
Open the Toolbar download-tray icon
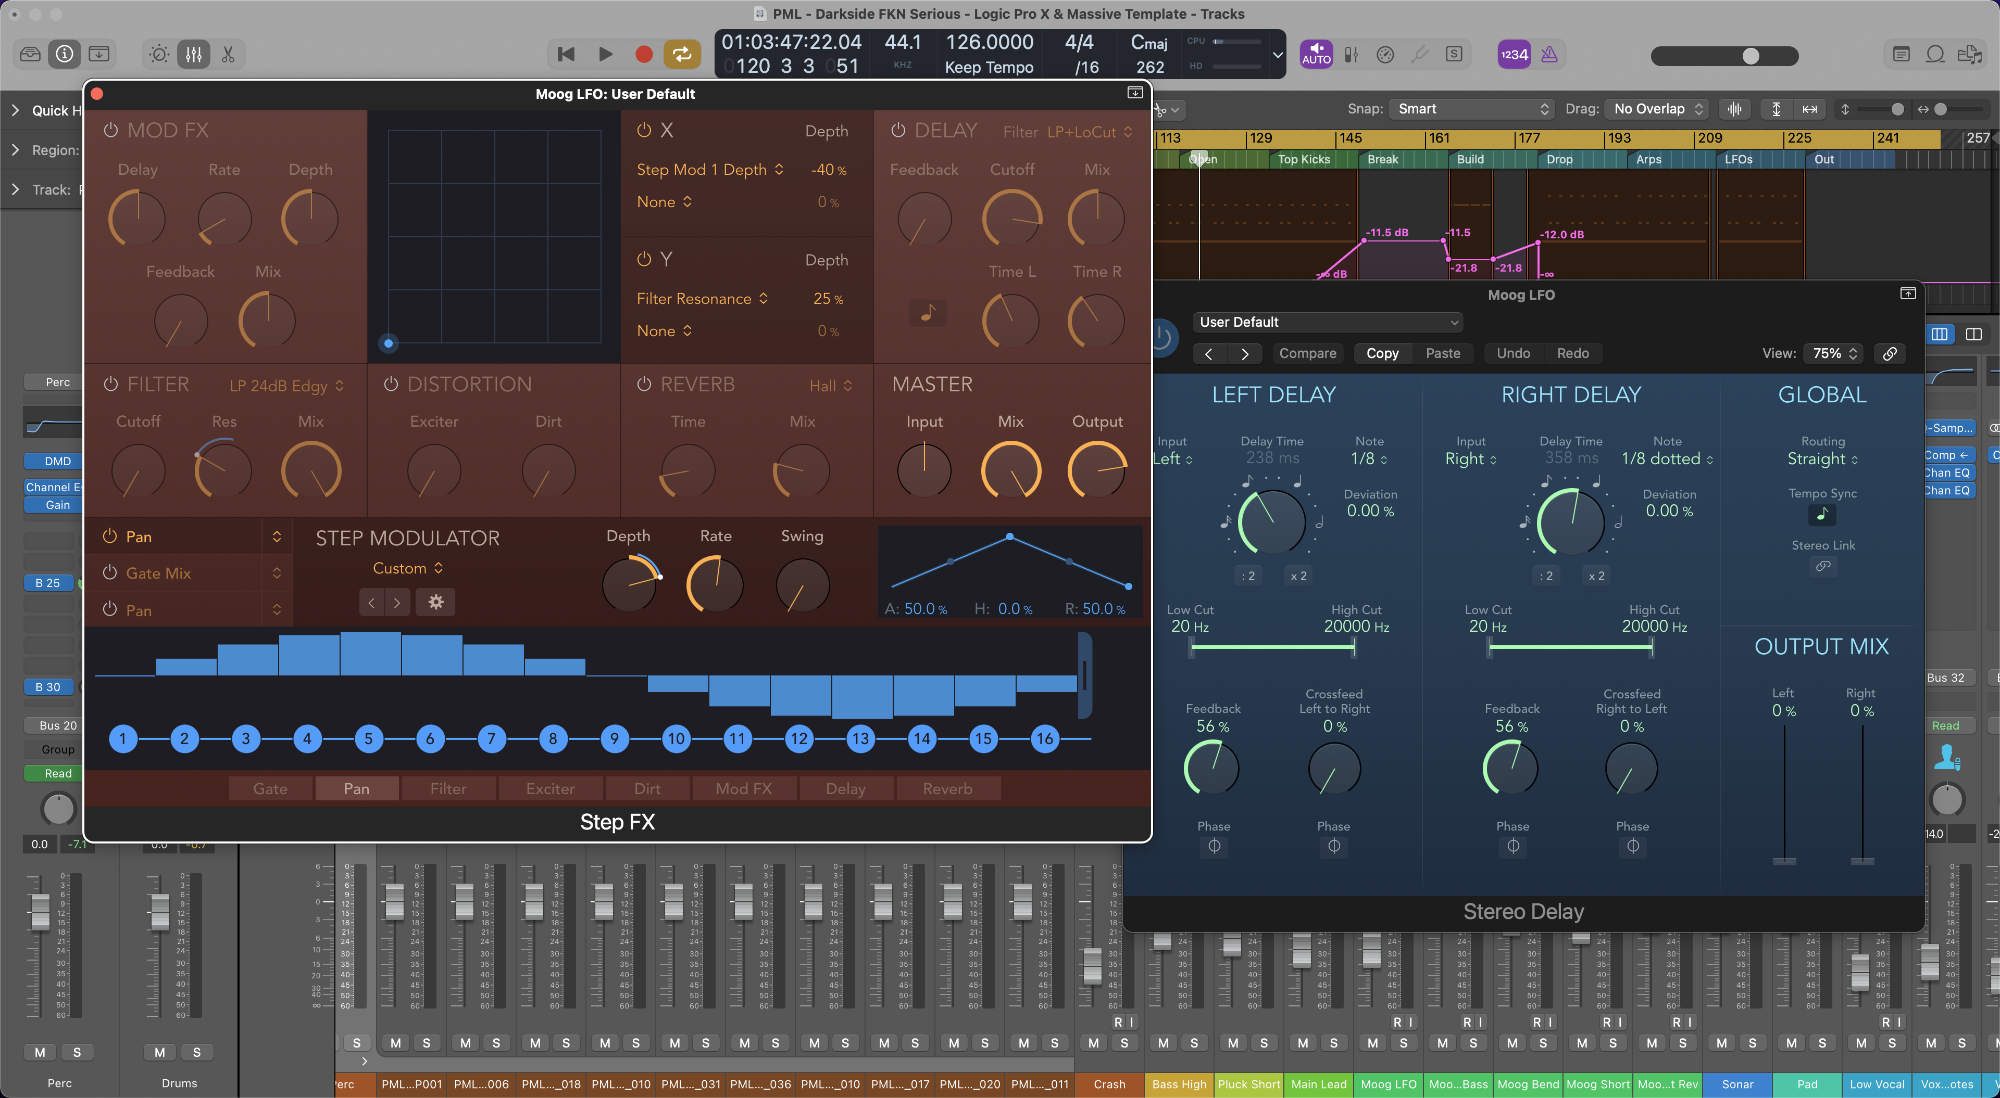[99, 54]
